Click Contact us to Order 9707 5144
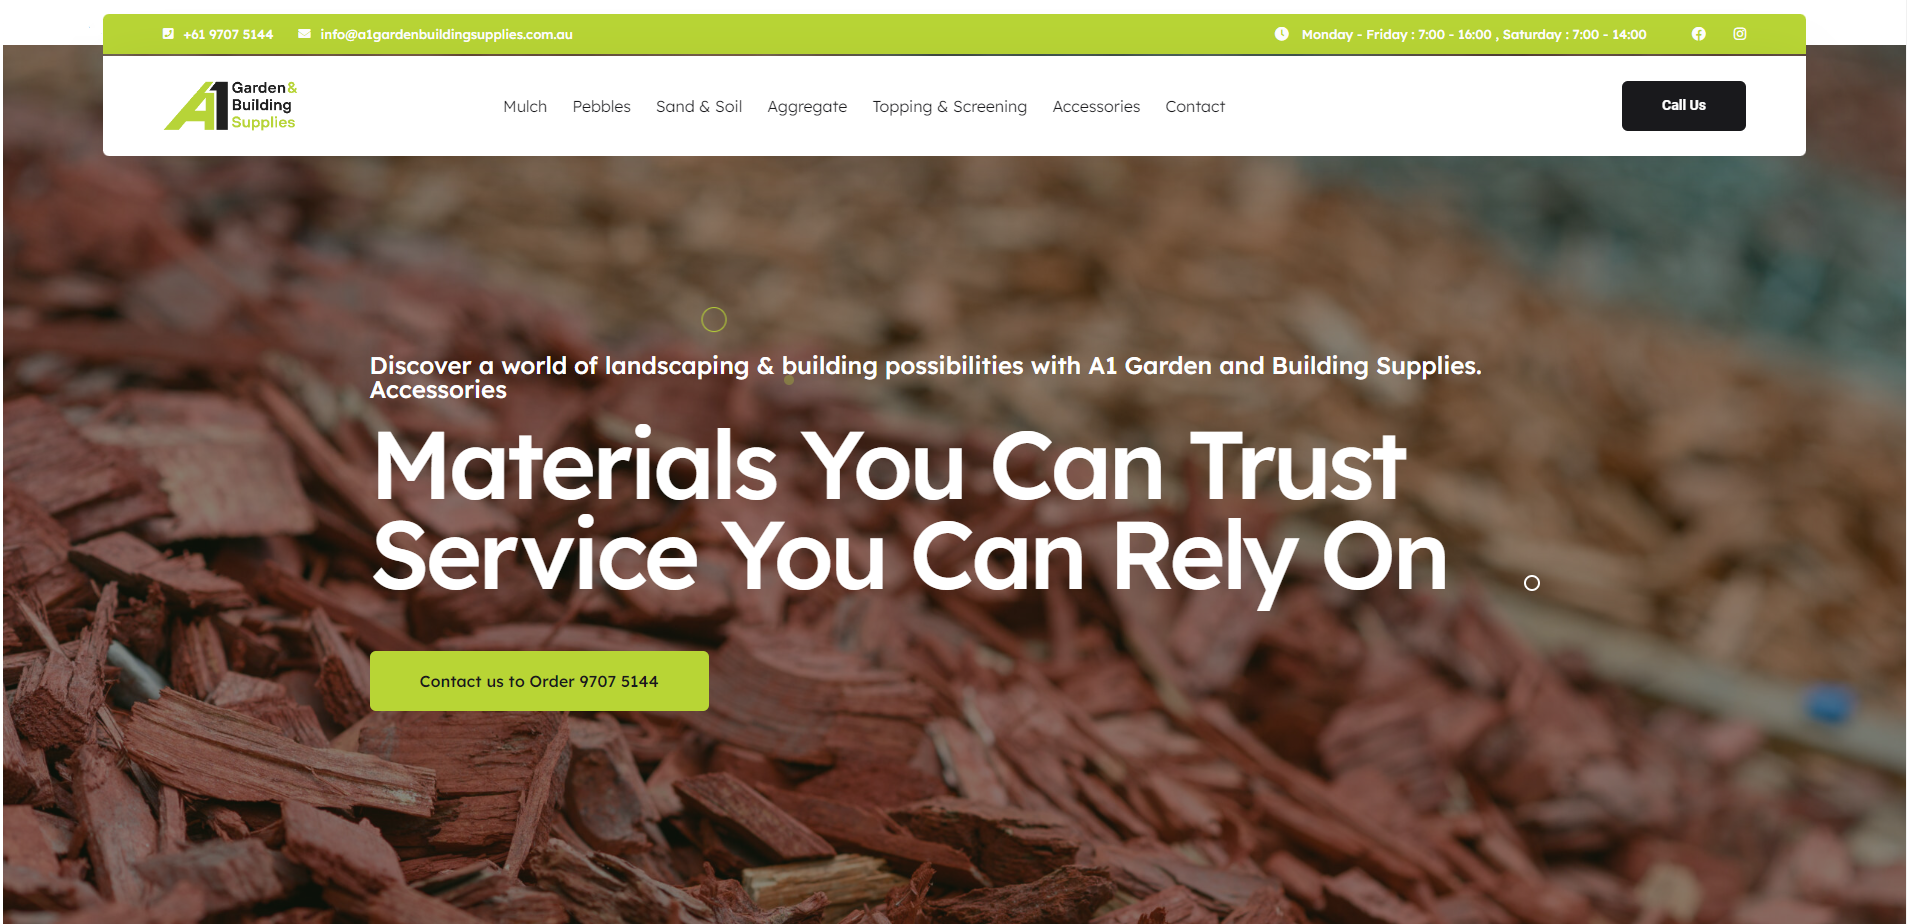Screen dimensions: 1907x924 coord(539,681)
